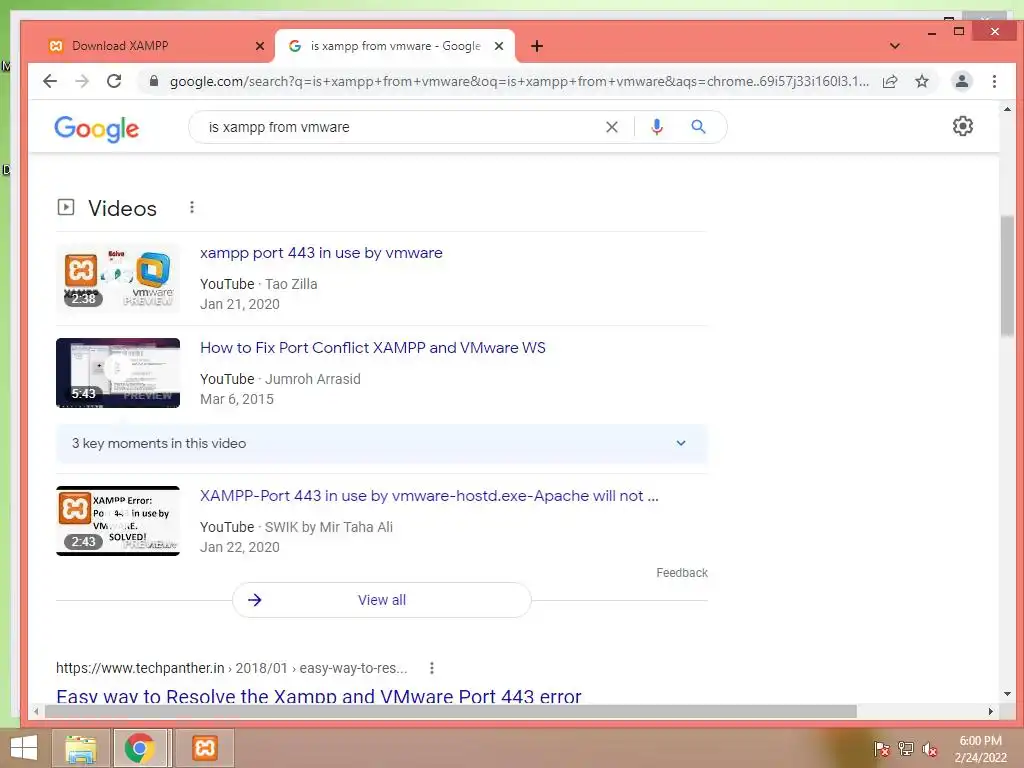Go to Google homepage logo

coord(97,129)
